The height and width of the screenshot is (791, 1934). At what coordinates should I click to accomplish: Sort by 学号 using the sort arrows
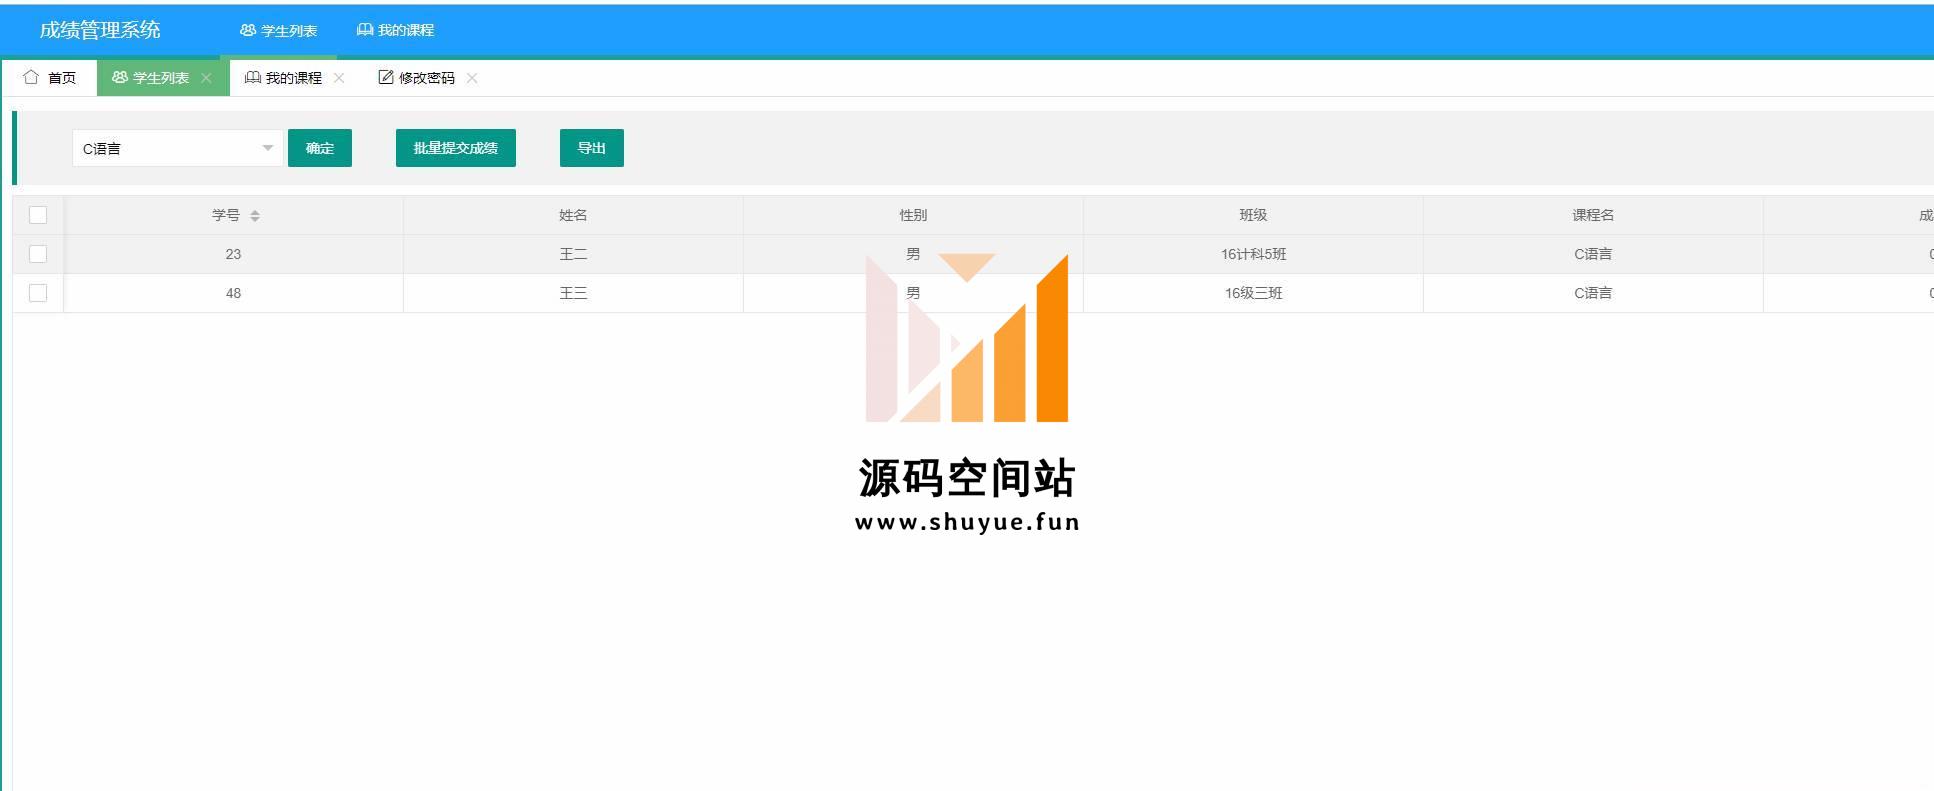255,216
